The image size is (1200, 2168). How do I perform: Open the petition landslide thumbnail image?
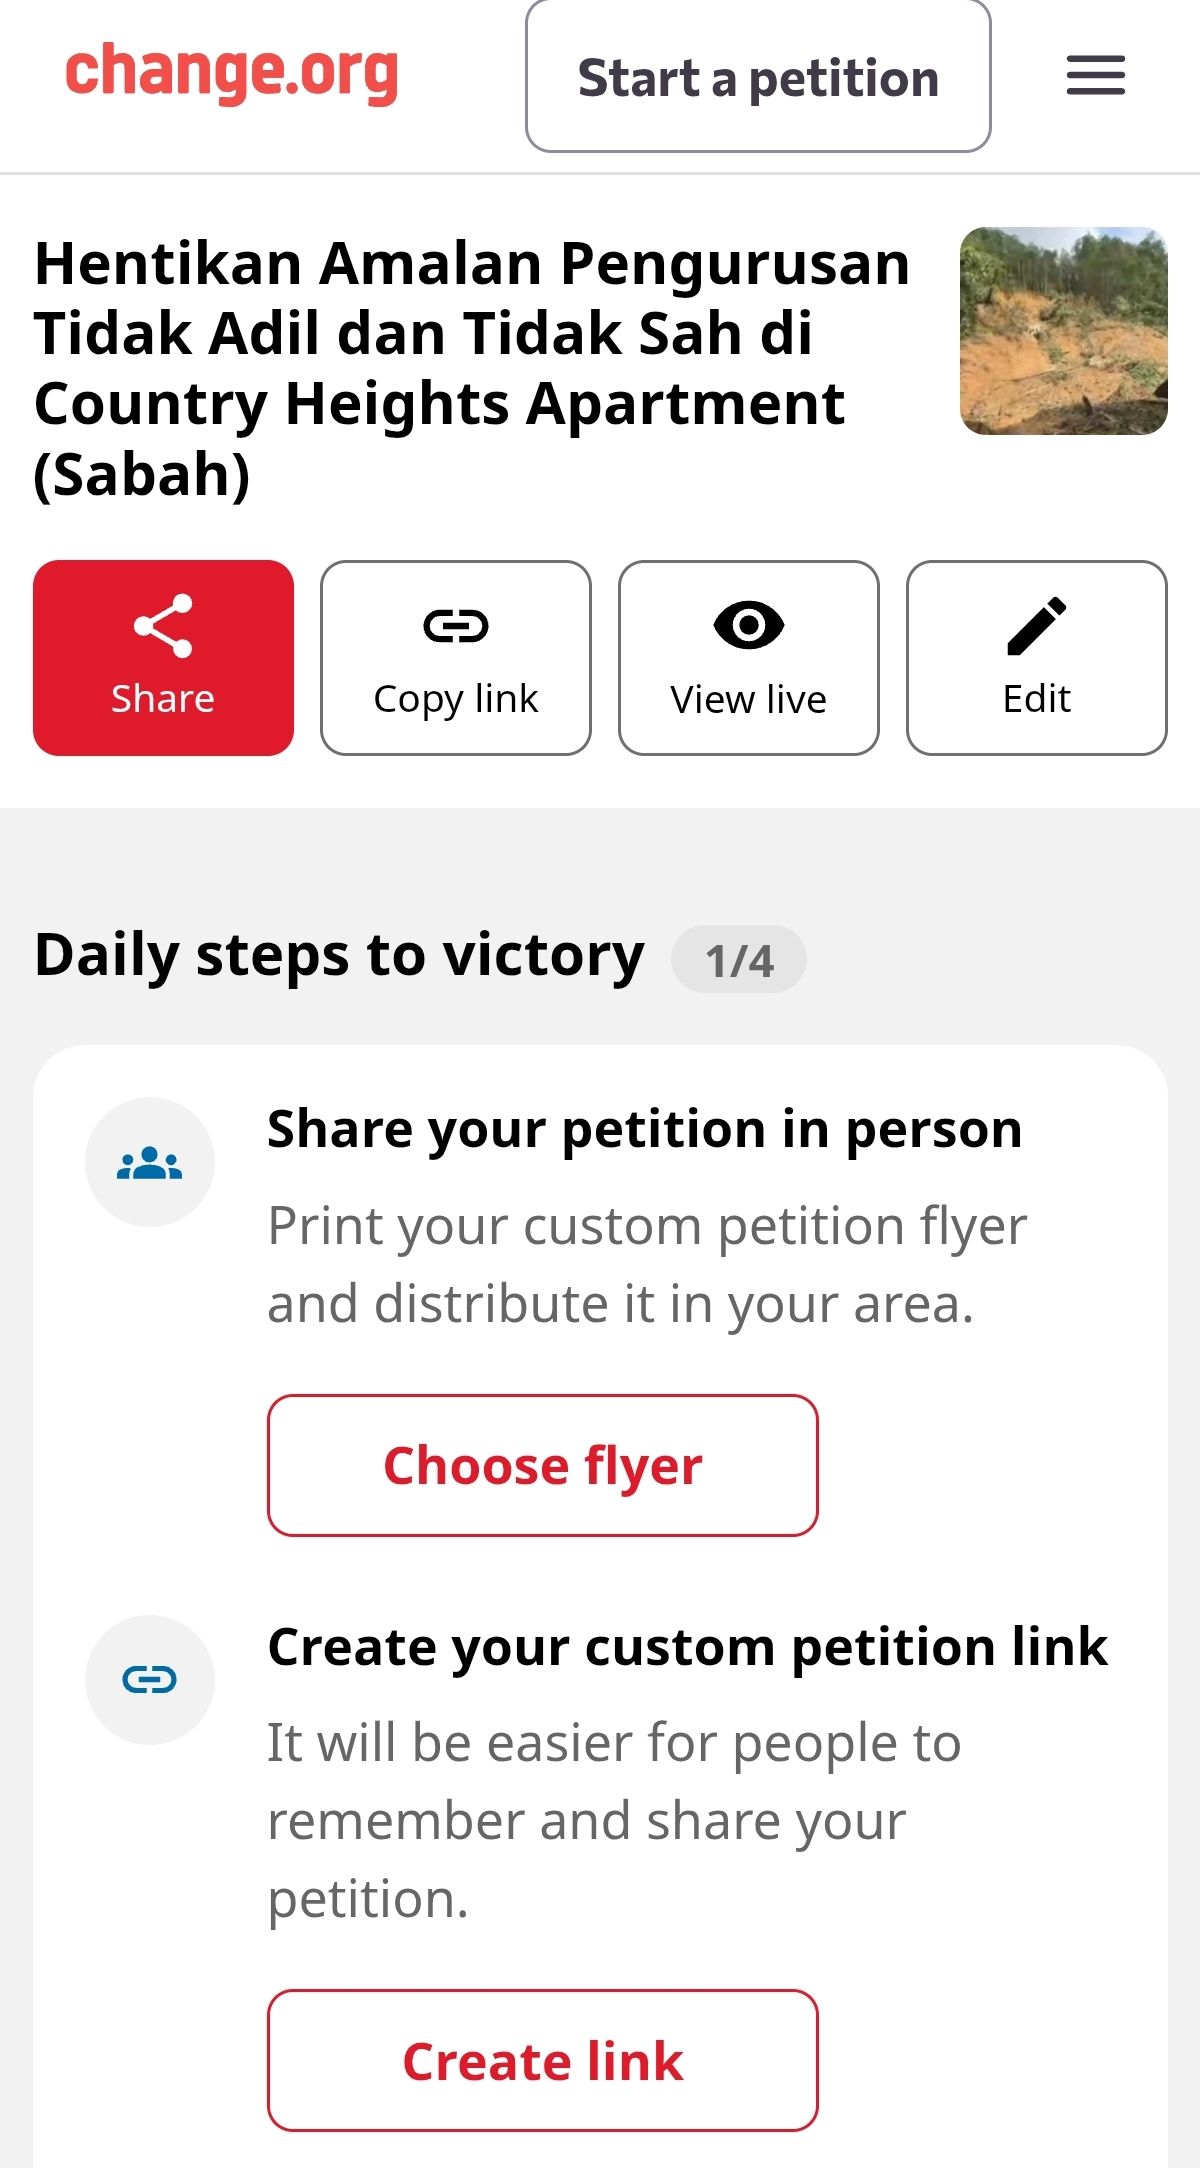(1063, 331)
